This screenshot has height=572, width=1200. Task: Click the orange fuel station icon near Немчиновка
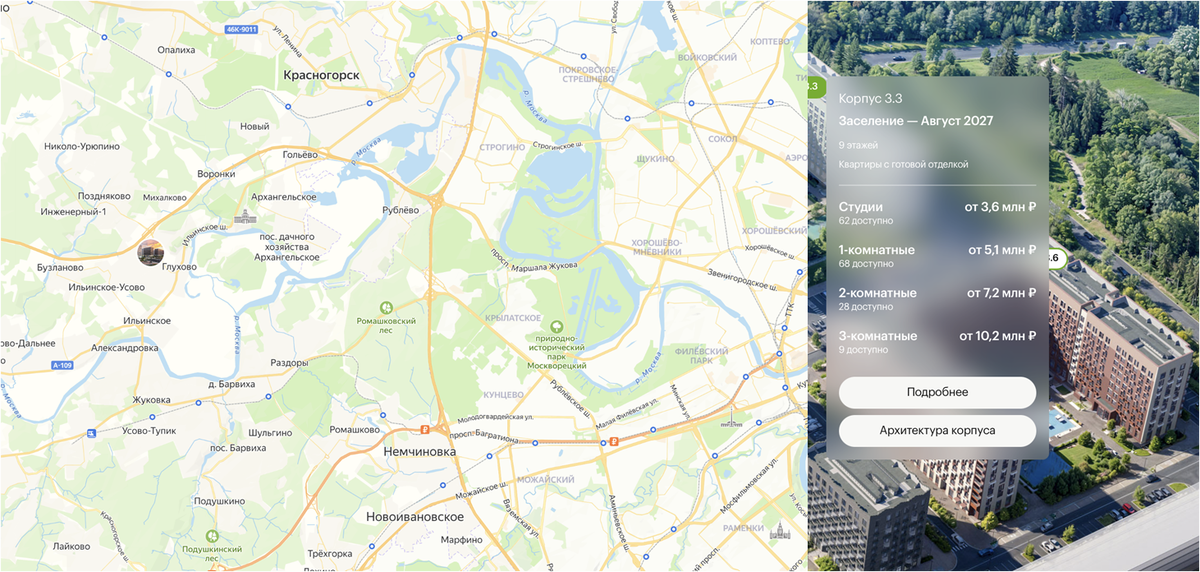[x=425, y=431]
